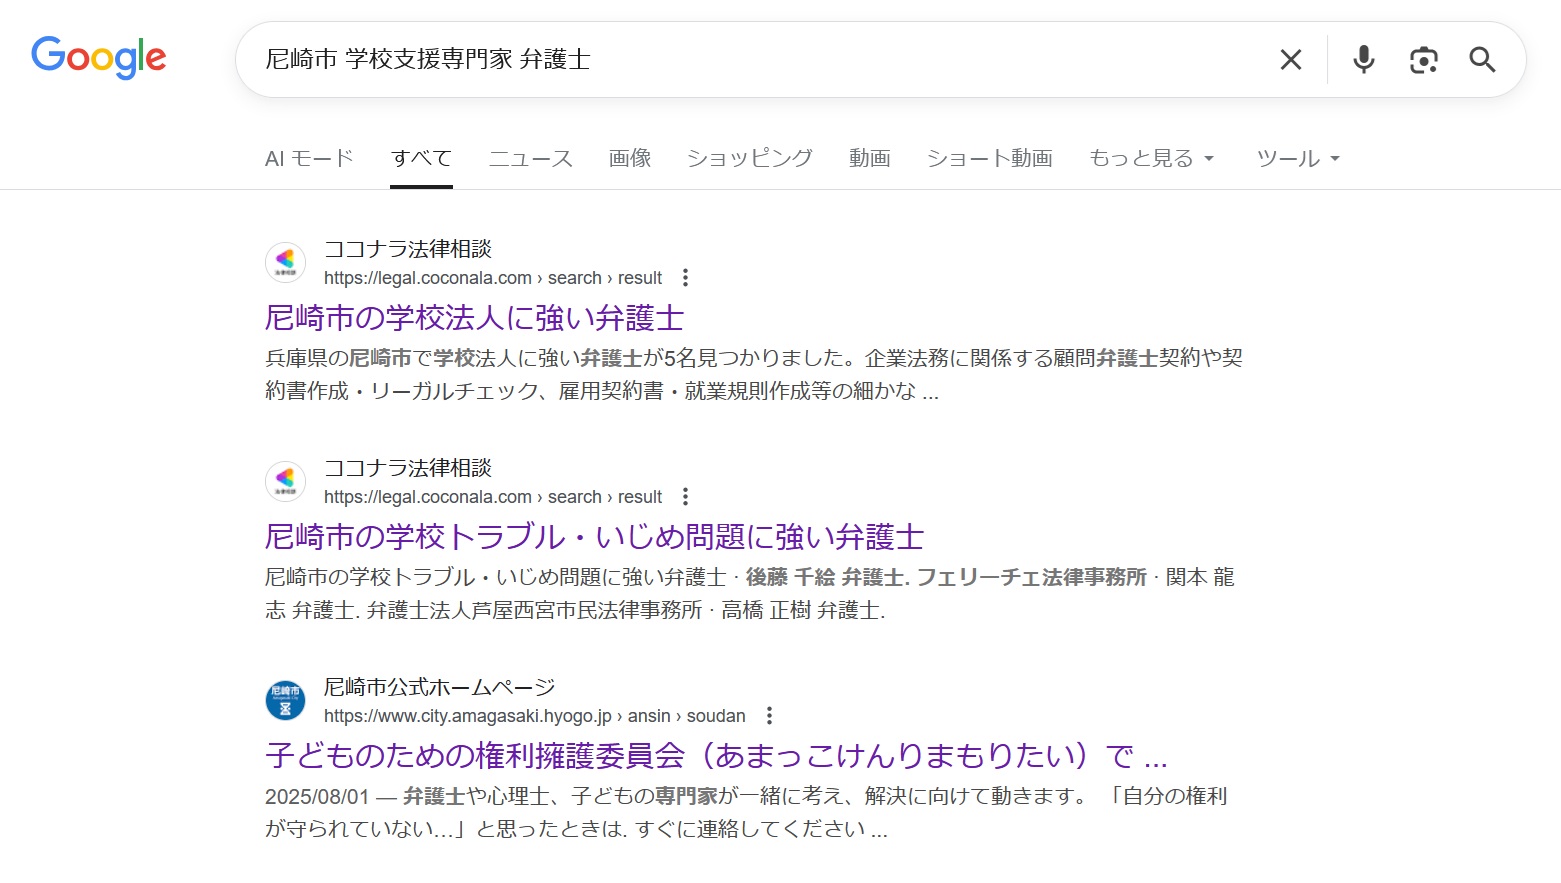This screenshot has width=1561, height=883.
Task: Clear the search query with X
Action: [x=1291, y=60]
